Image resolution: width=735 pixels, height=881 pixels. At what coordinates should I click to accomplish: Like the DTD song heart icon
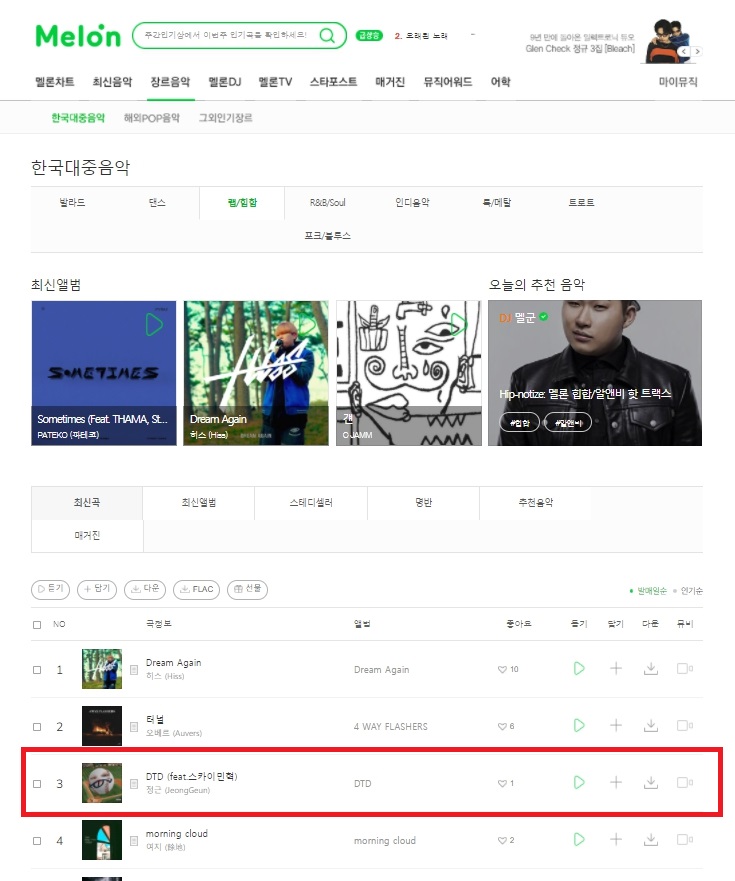pos(502,783)
